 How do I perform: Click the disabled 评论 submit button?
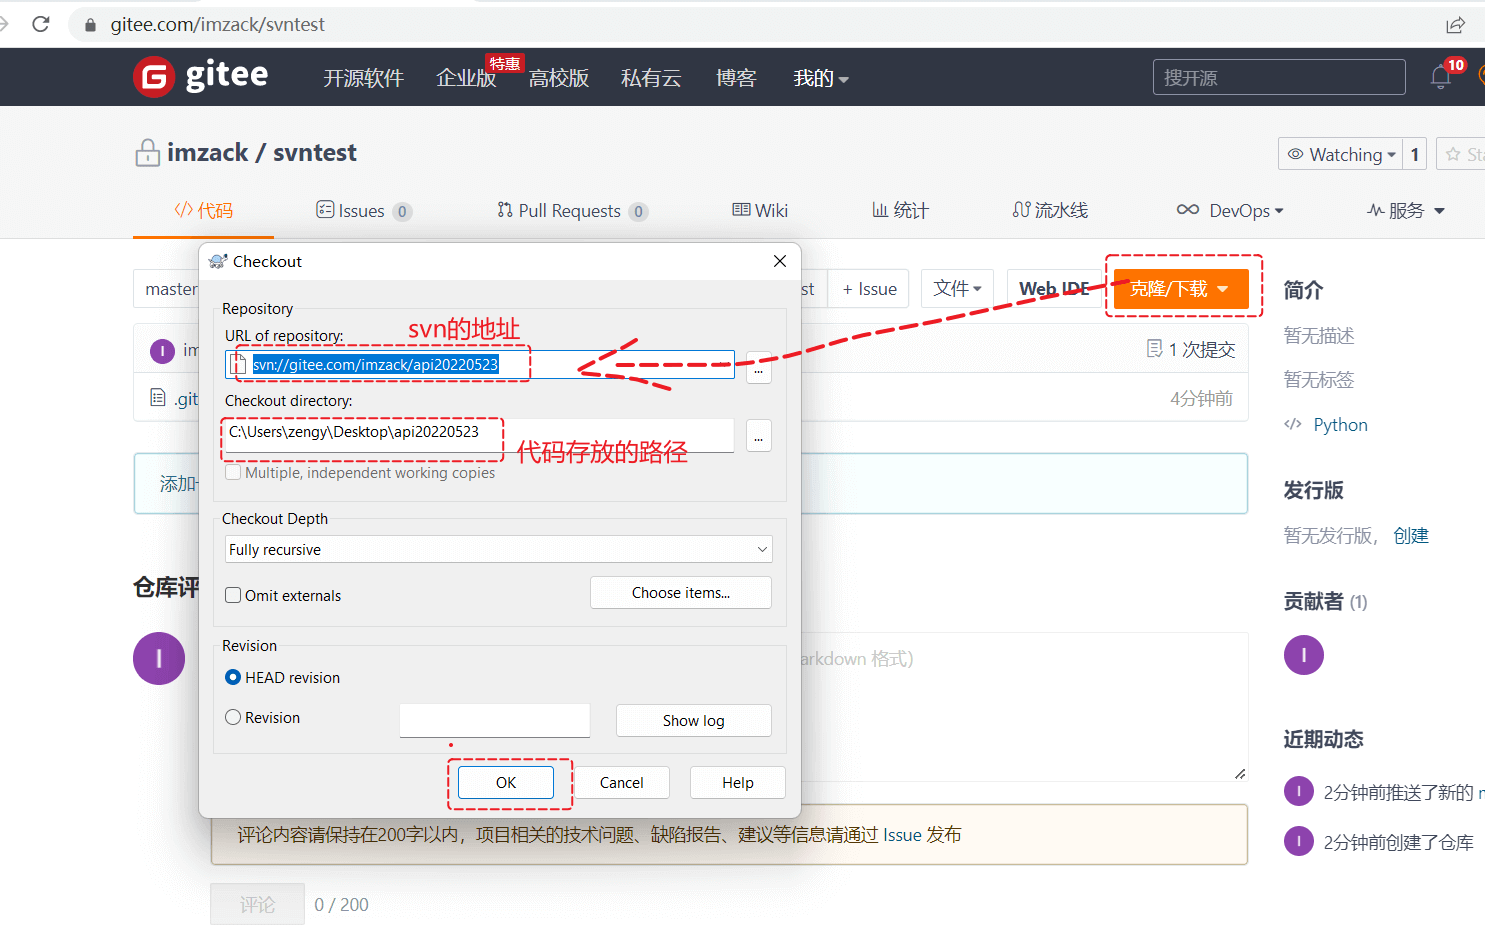[257, 904]
